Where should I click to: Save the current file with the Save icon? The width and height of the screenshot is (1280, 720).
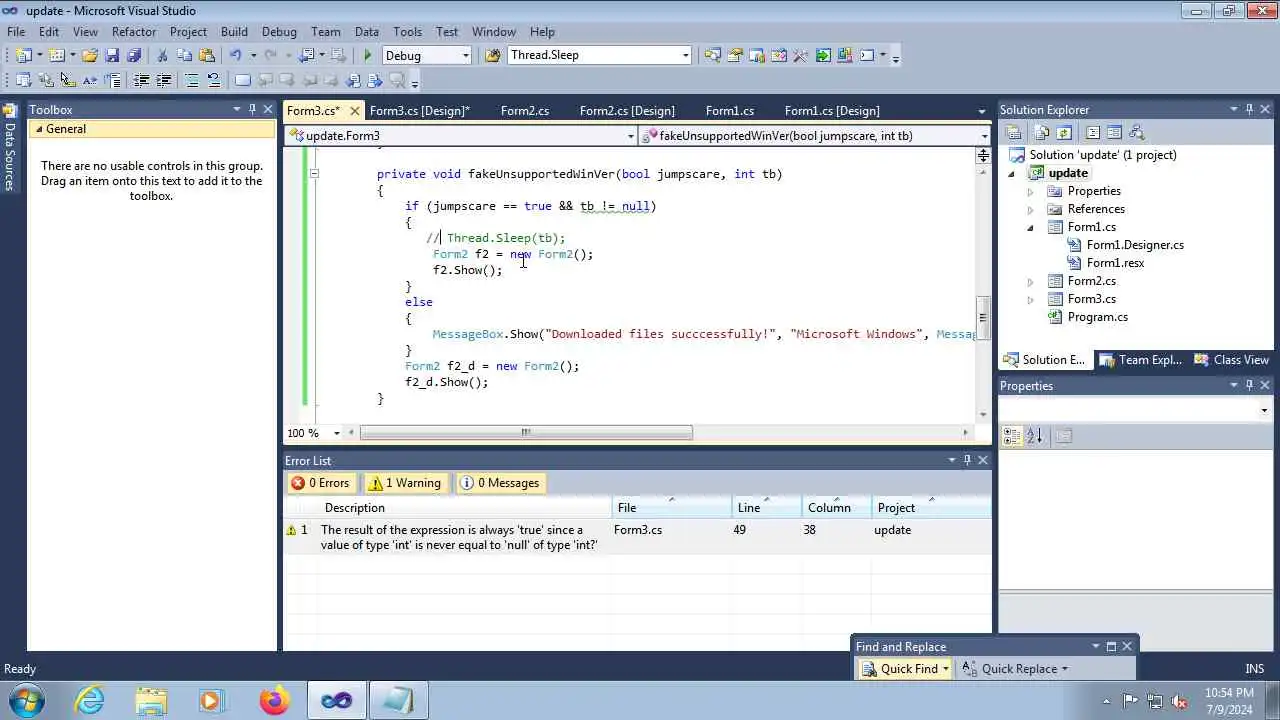coord(112,55)
